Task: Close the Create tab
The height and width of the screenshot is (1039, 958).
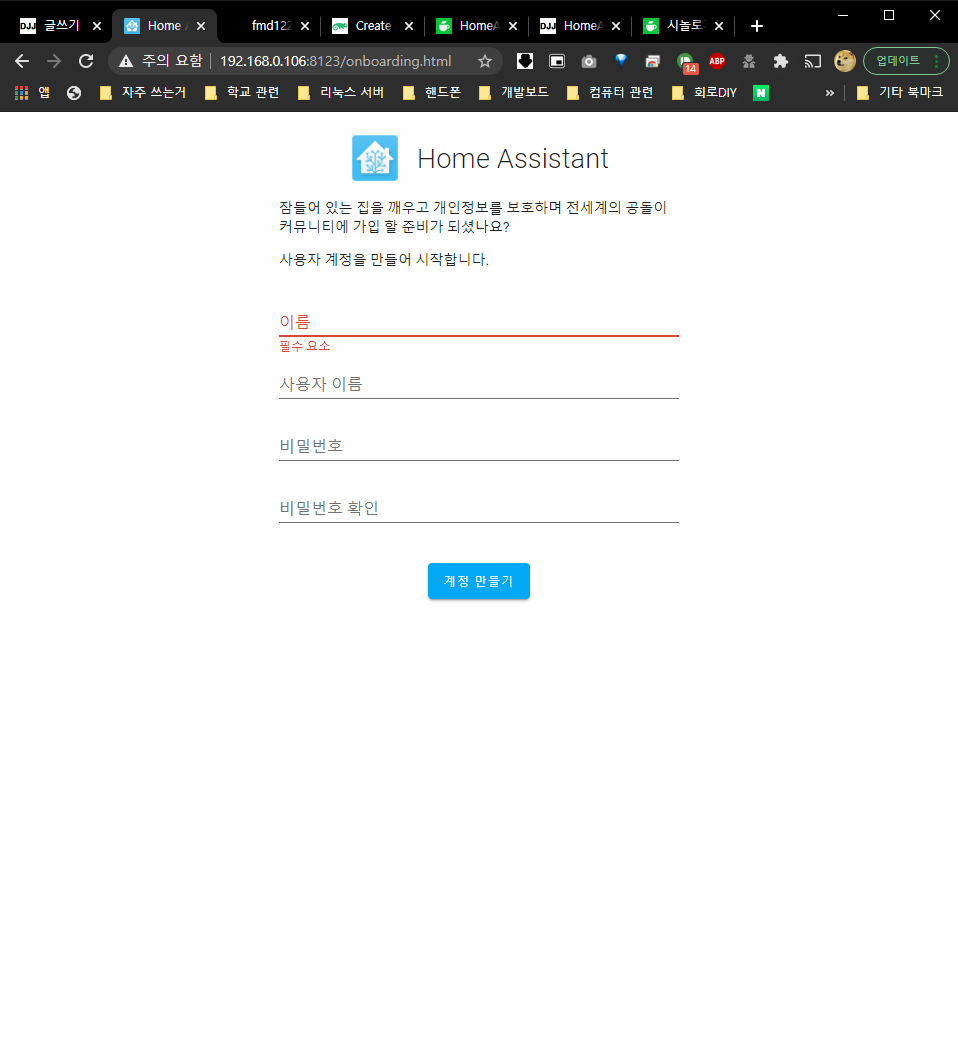Action: tap(409, 26)
